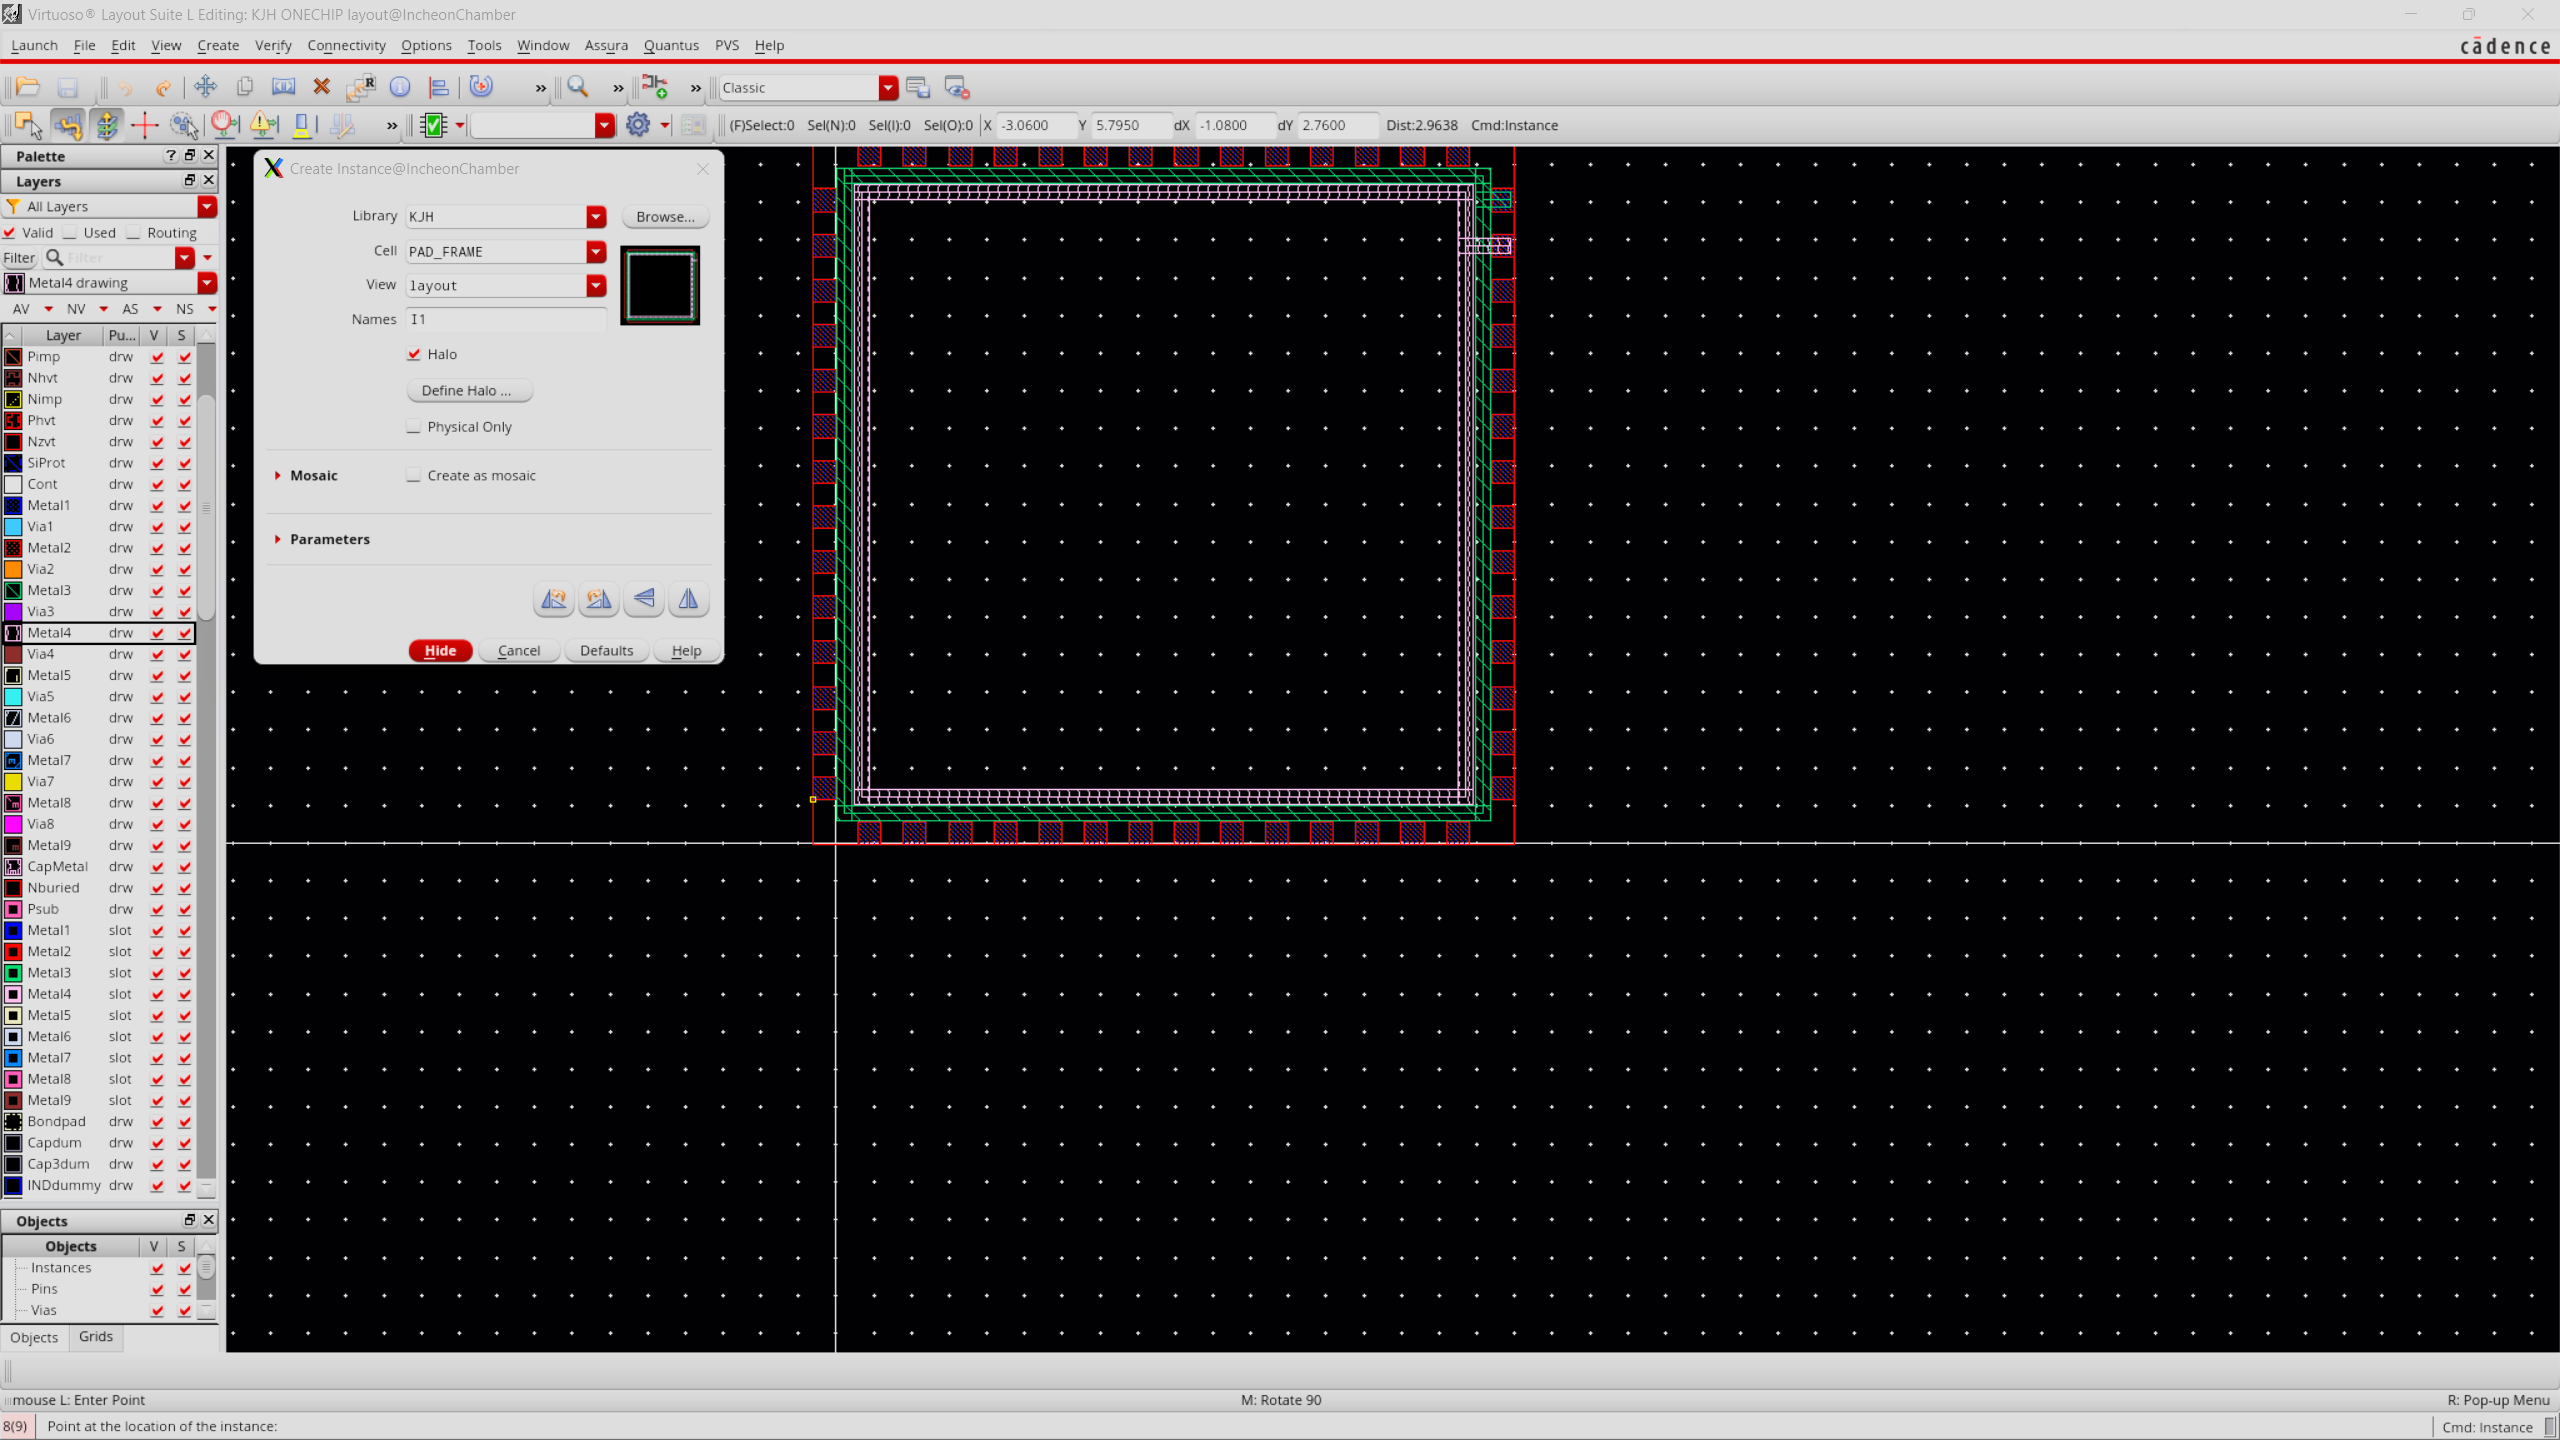This screenshot has width=2560, height=1440.
Task: Click the flip horizontal icon in dialog
Action: [x=689, y=599]
